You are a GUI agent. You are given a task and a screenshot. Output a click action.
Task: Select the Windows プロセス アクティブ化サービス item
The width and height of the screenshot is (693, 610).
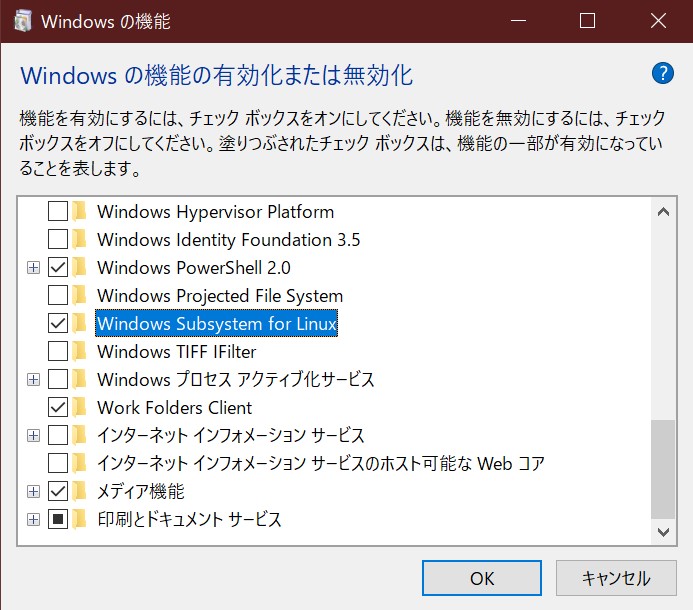(235, 380)
